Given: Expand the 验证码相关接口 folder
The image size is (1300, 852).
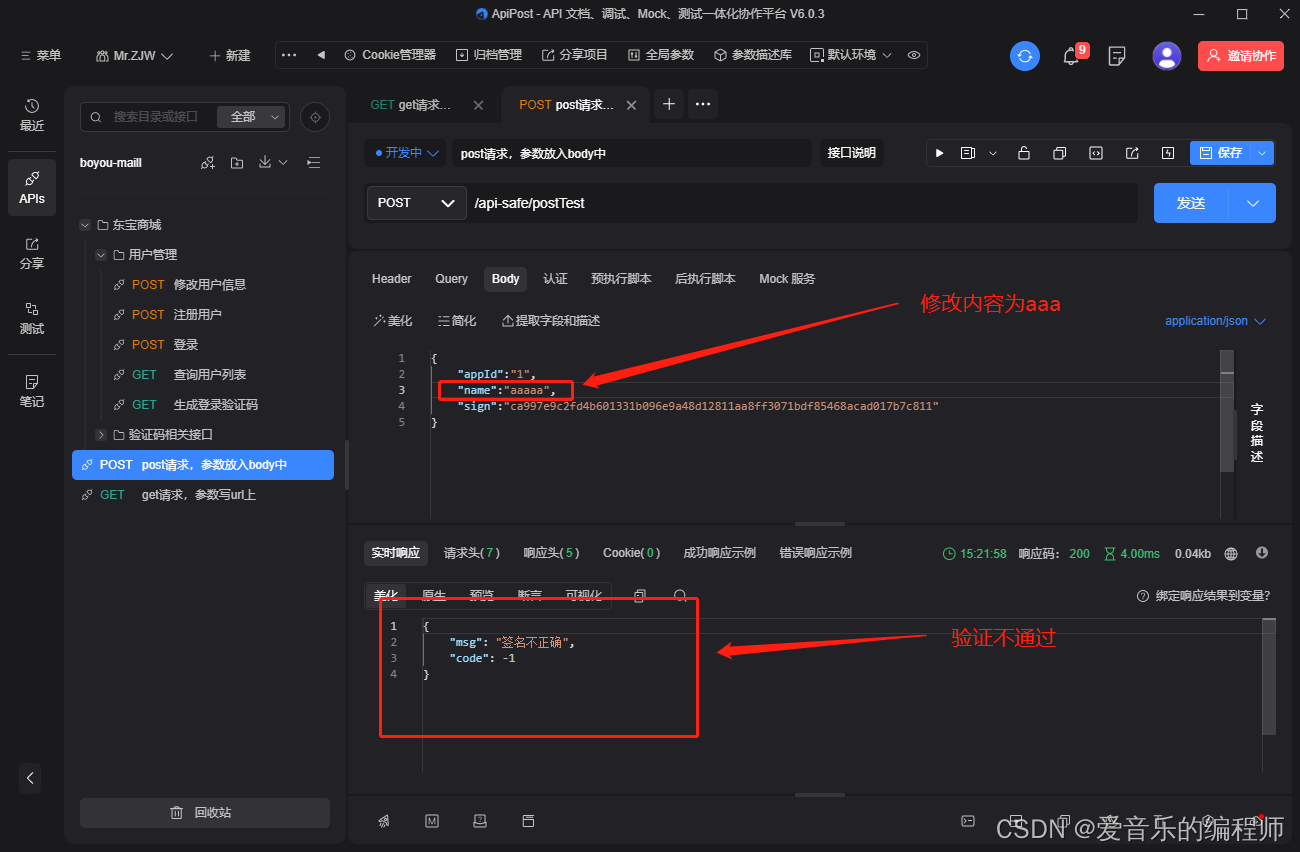Looking at the screenshot, I should click(100, 434).
